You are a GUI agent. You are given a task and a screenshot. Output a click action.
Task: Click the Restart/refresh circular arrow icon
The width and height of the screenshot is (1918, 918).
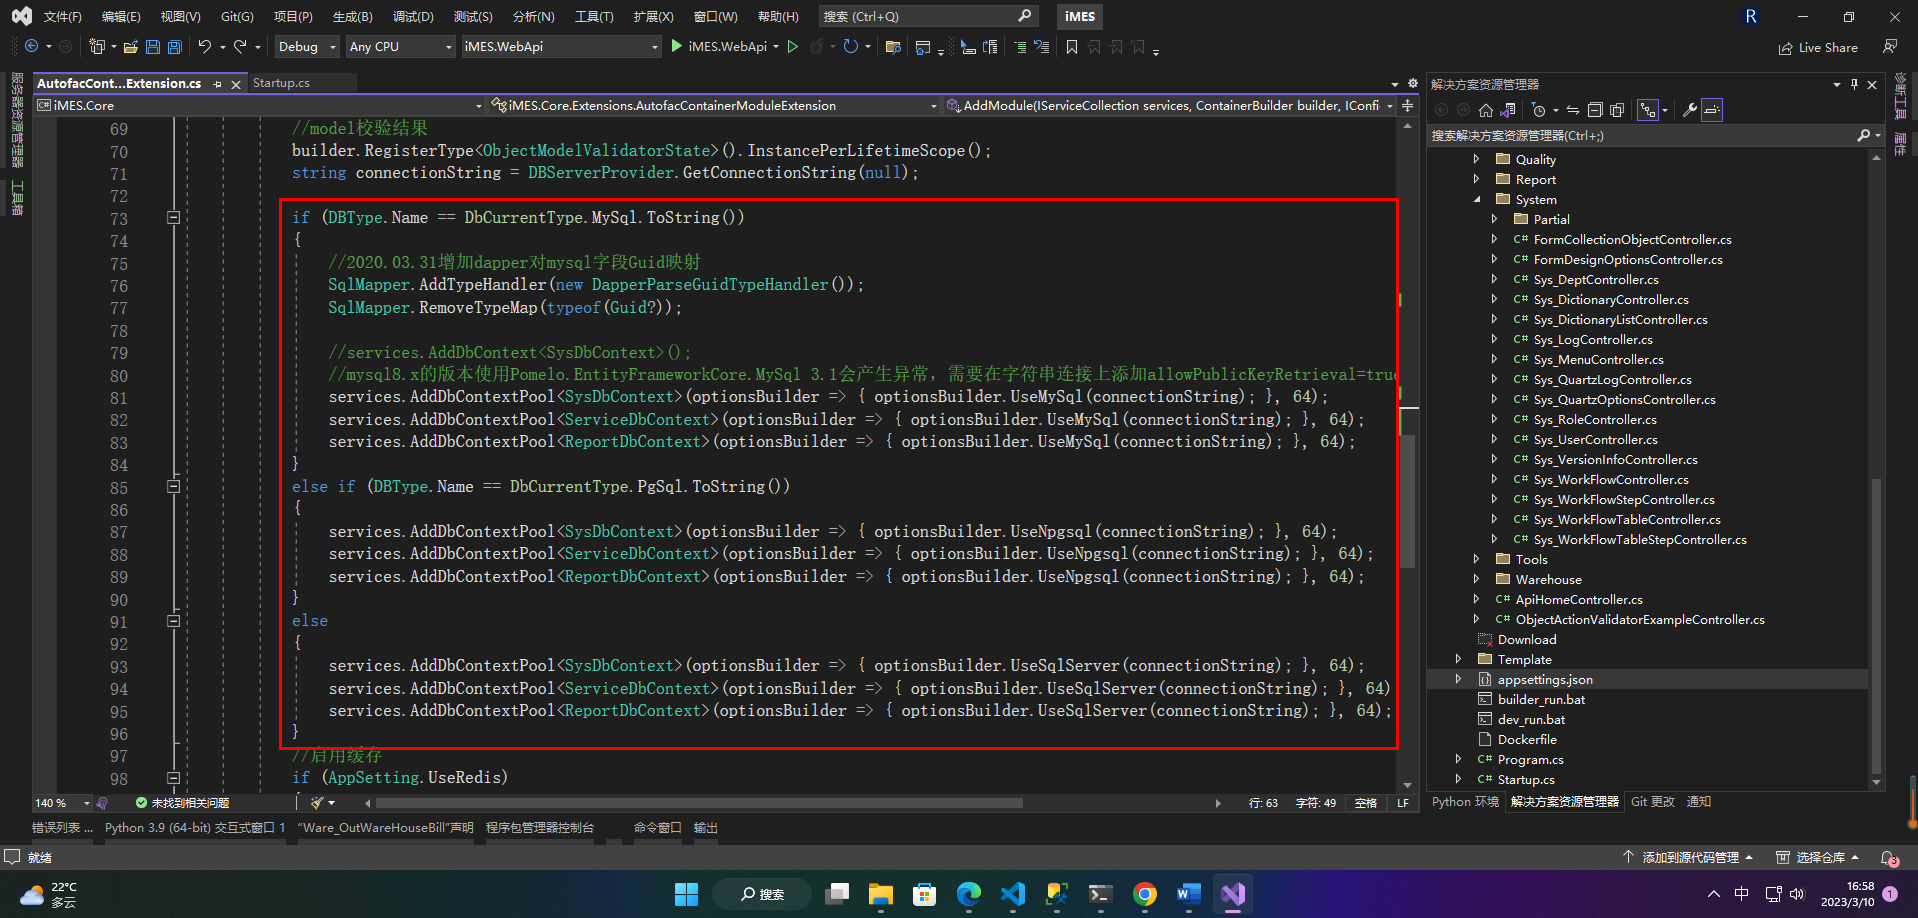(851, 46)
